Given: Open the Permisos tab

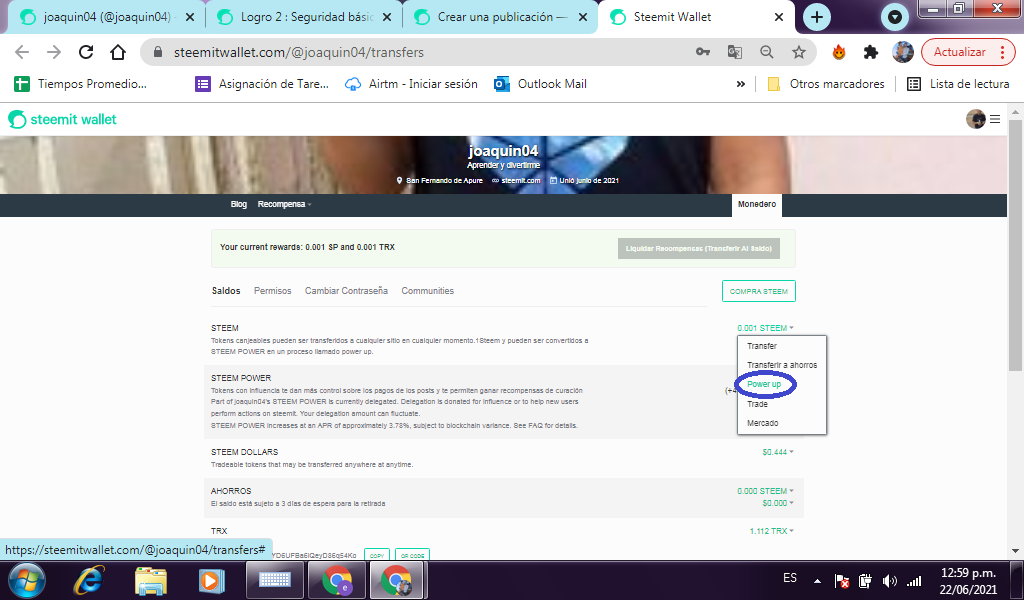Looking at the screenshot, I should 272,291.
